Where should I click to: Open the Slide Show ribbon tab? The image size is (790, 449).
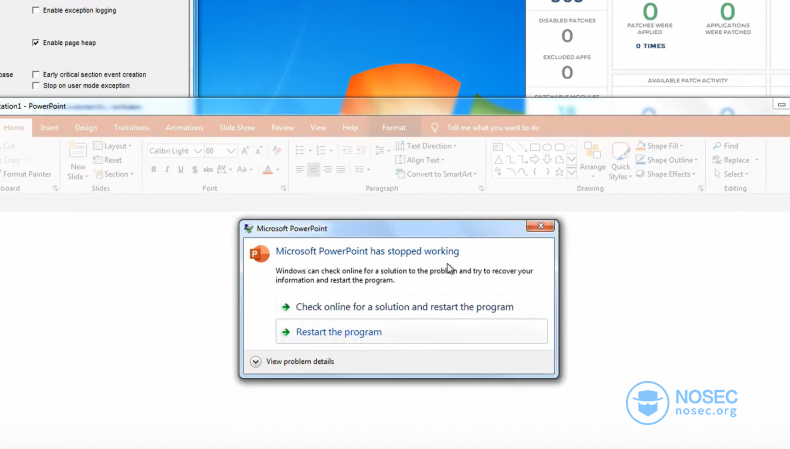tap(237, 127)
